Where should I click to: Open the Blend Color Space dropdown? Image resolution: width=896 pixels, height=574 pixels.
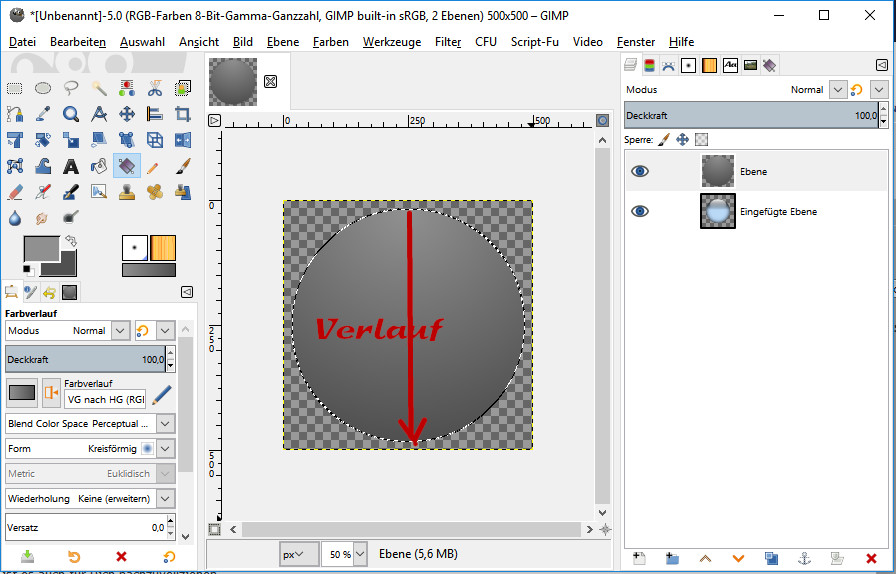pyautogui.click(x=165, y=423)
